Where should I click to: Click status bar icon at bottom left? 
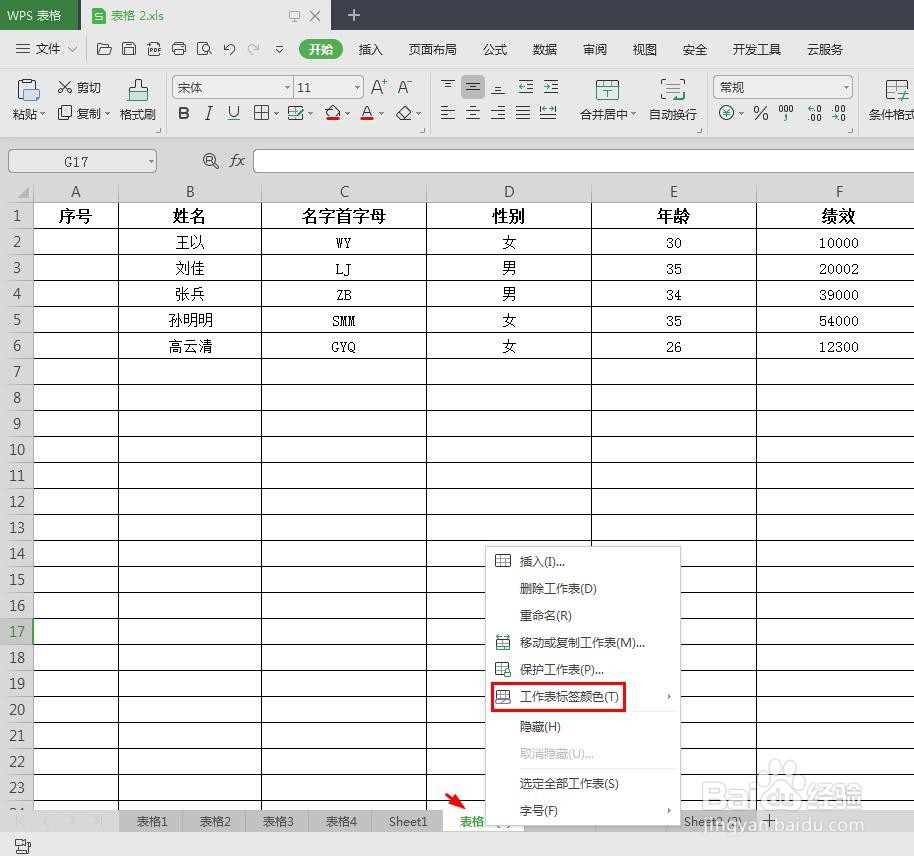[23, 846]
